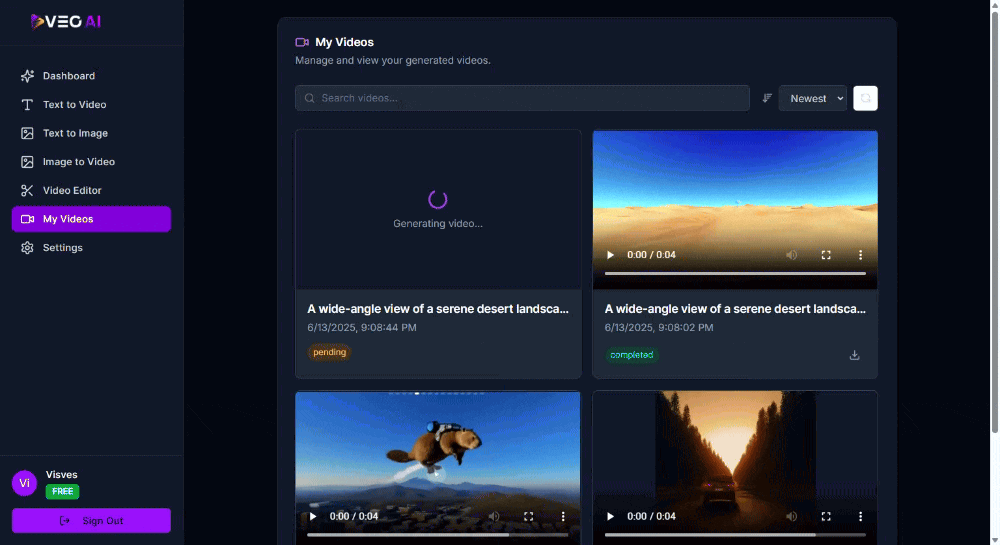Image resolution: width=1000 pixels, height=545 pixels.
Task: Click the Vi user avatar
Action: [x=24, y=483]
